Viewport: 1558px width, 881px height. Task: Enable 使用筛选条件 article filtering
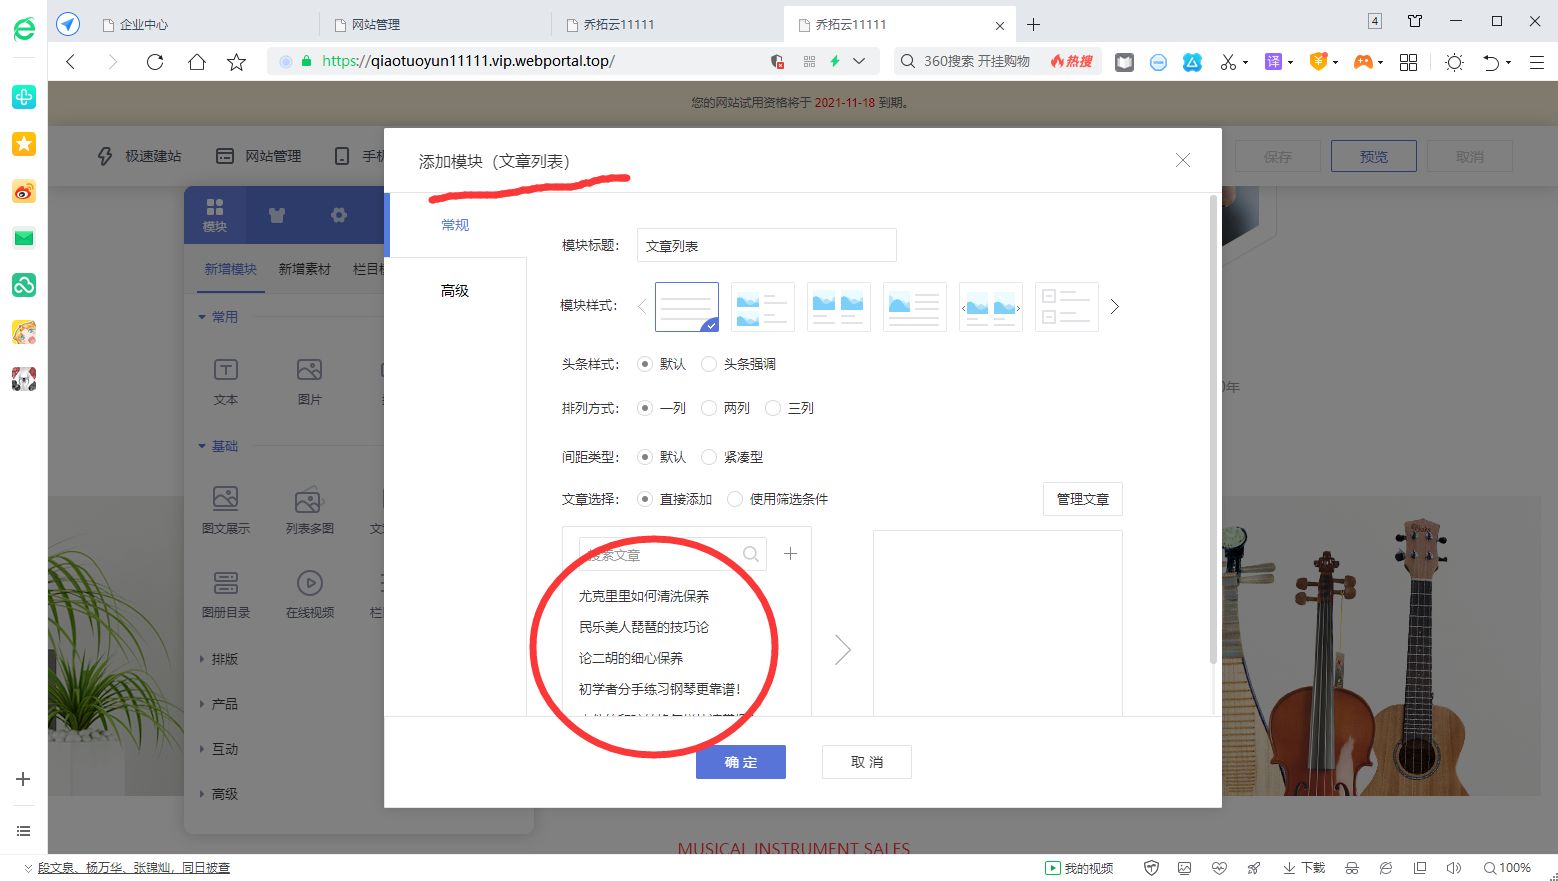point(735,498)
